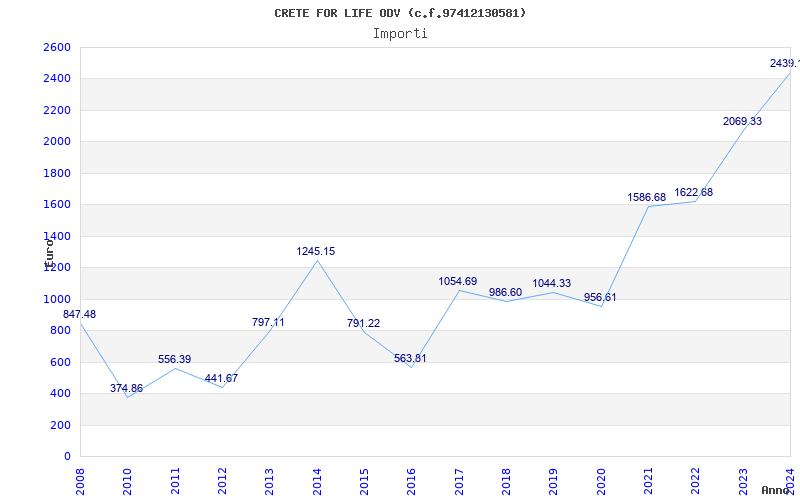Select the 2069.33 data label

[742, 121]
